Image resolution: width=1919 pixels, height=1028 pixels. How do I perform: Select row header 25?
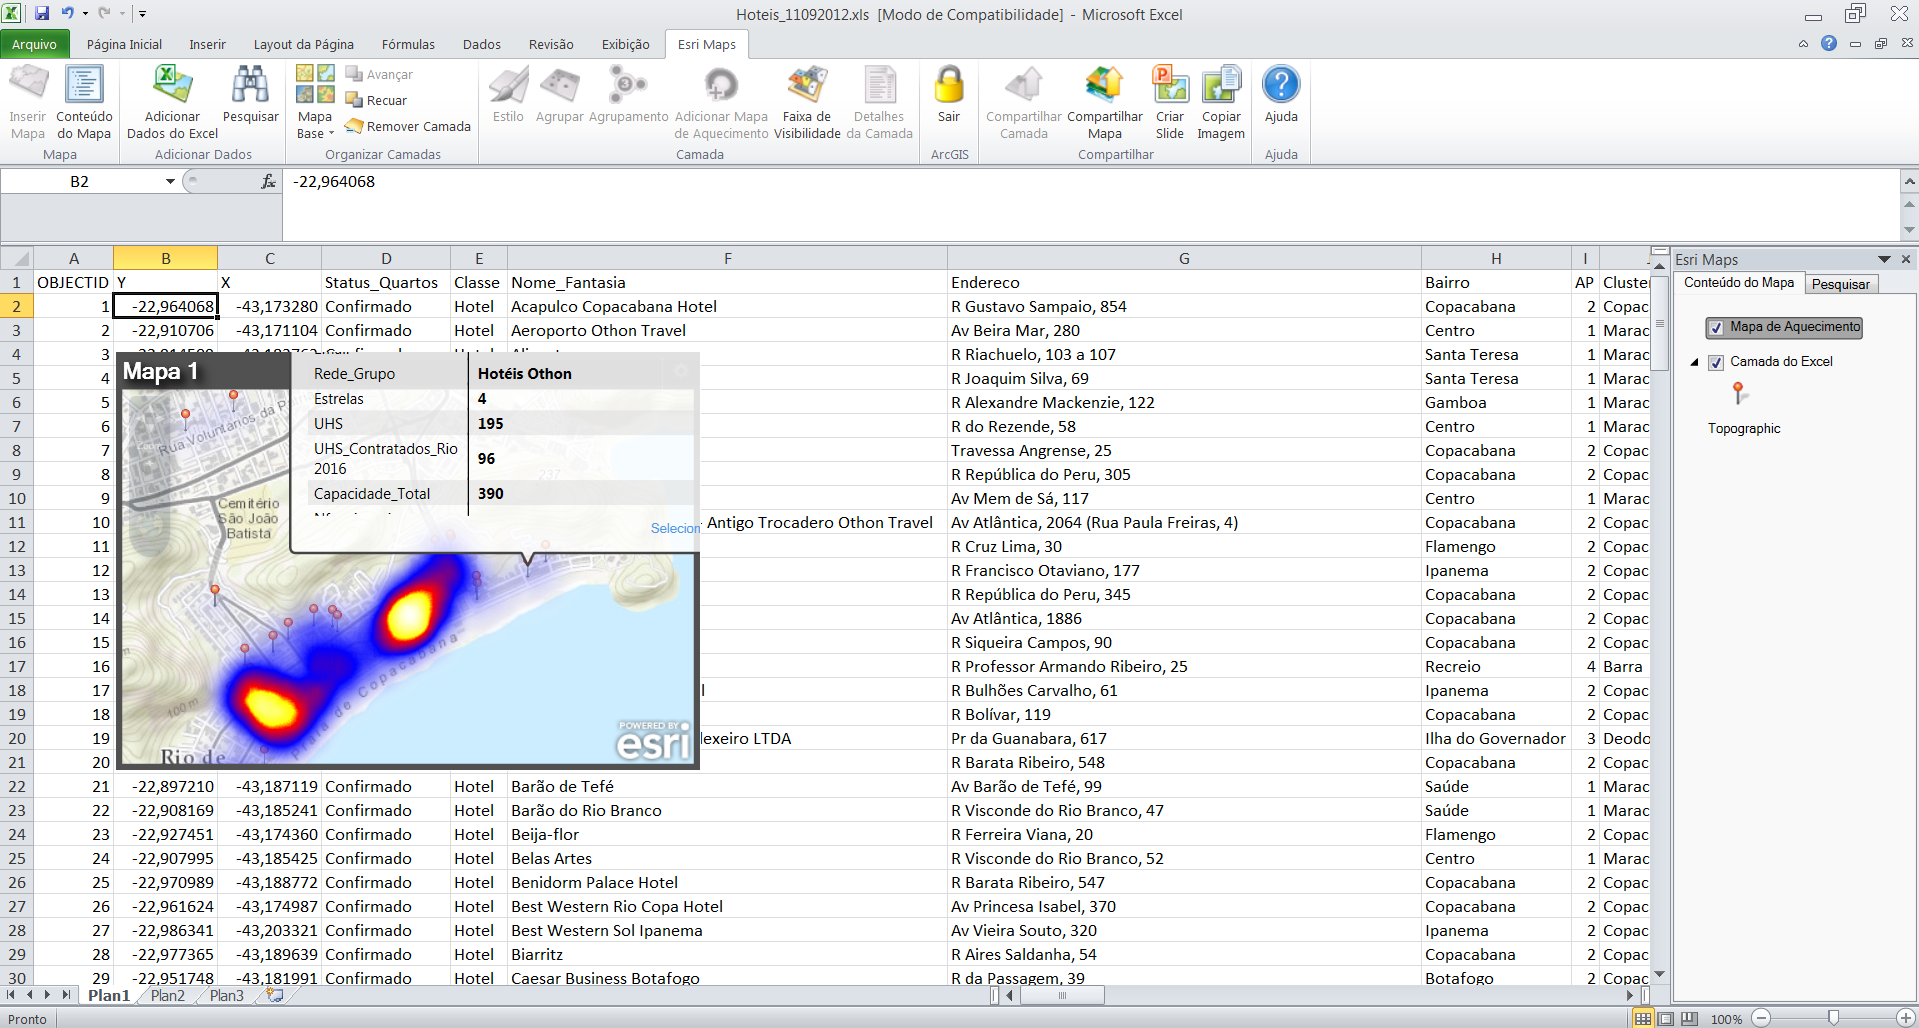pos(16,858)
